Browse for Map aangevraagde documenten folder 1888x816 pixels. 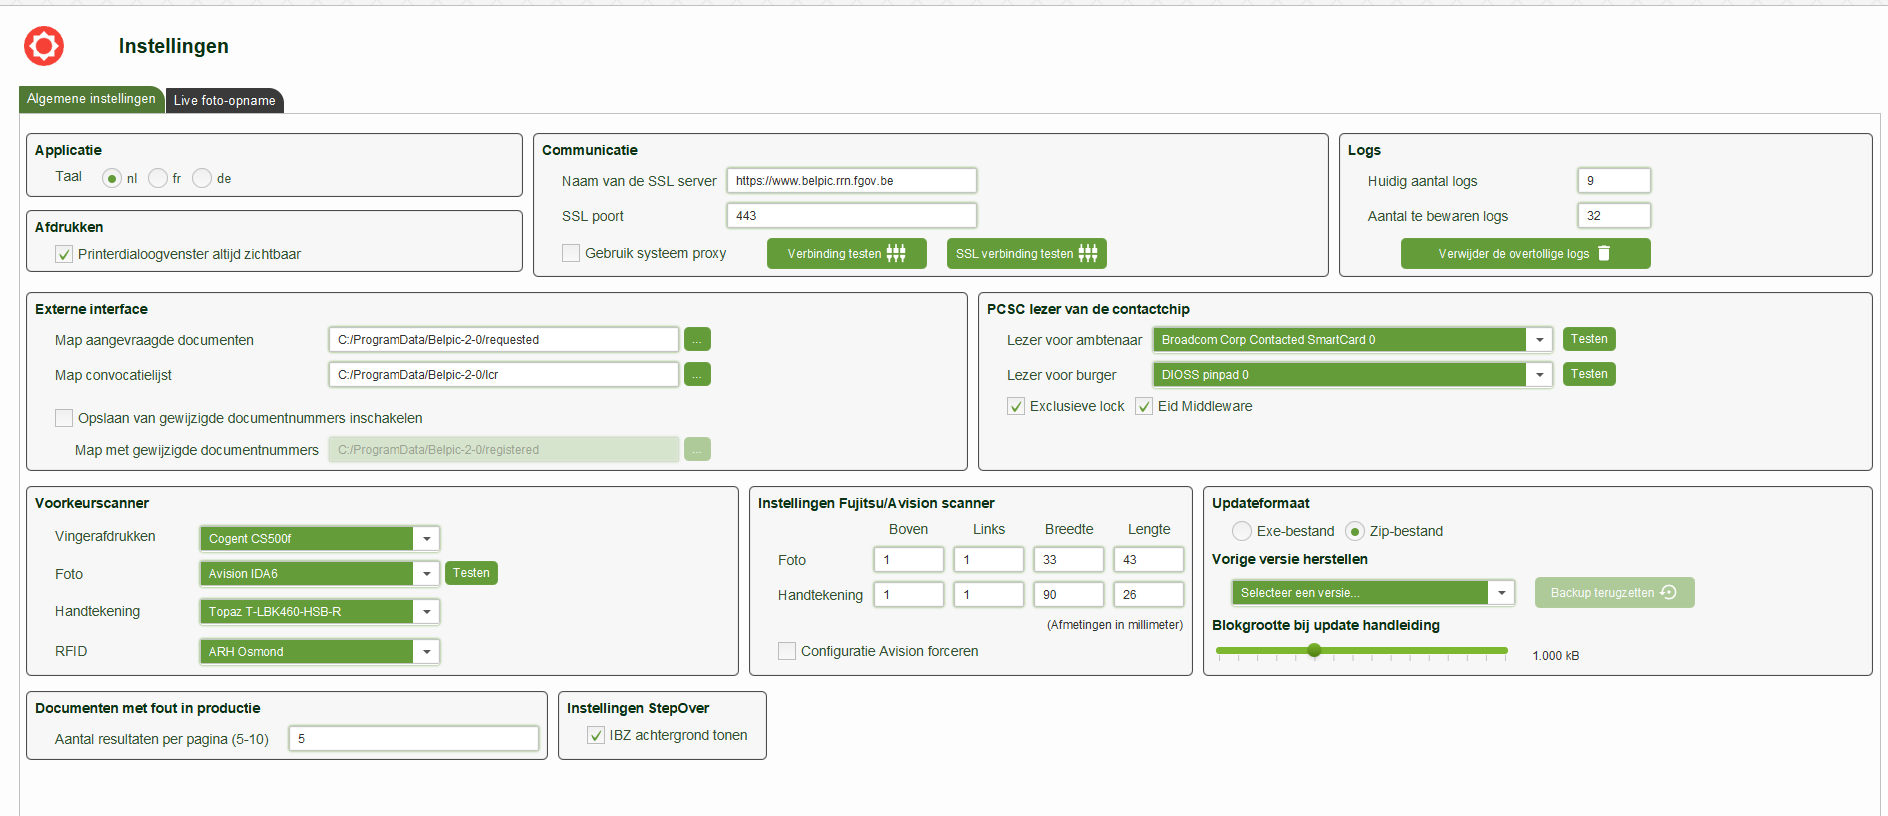pos(697,340)
